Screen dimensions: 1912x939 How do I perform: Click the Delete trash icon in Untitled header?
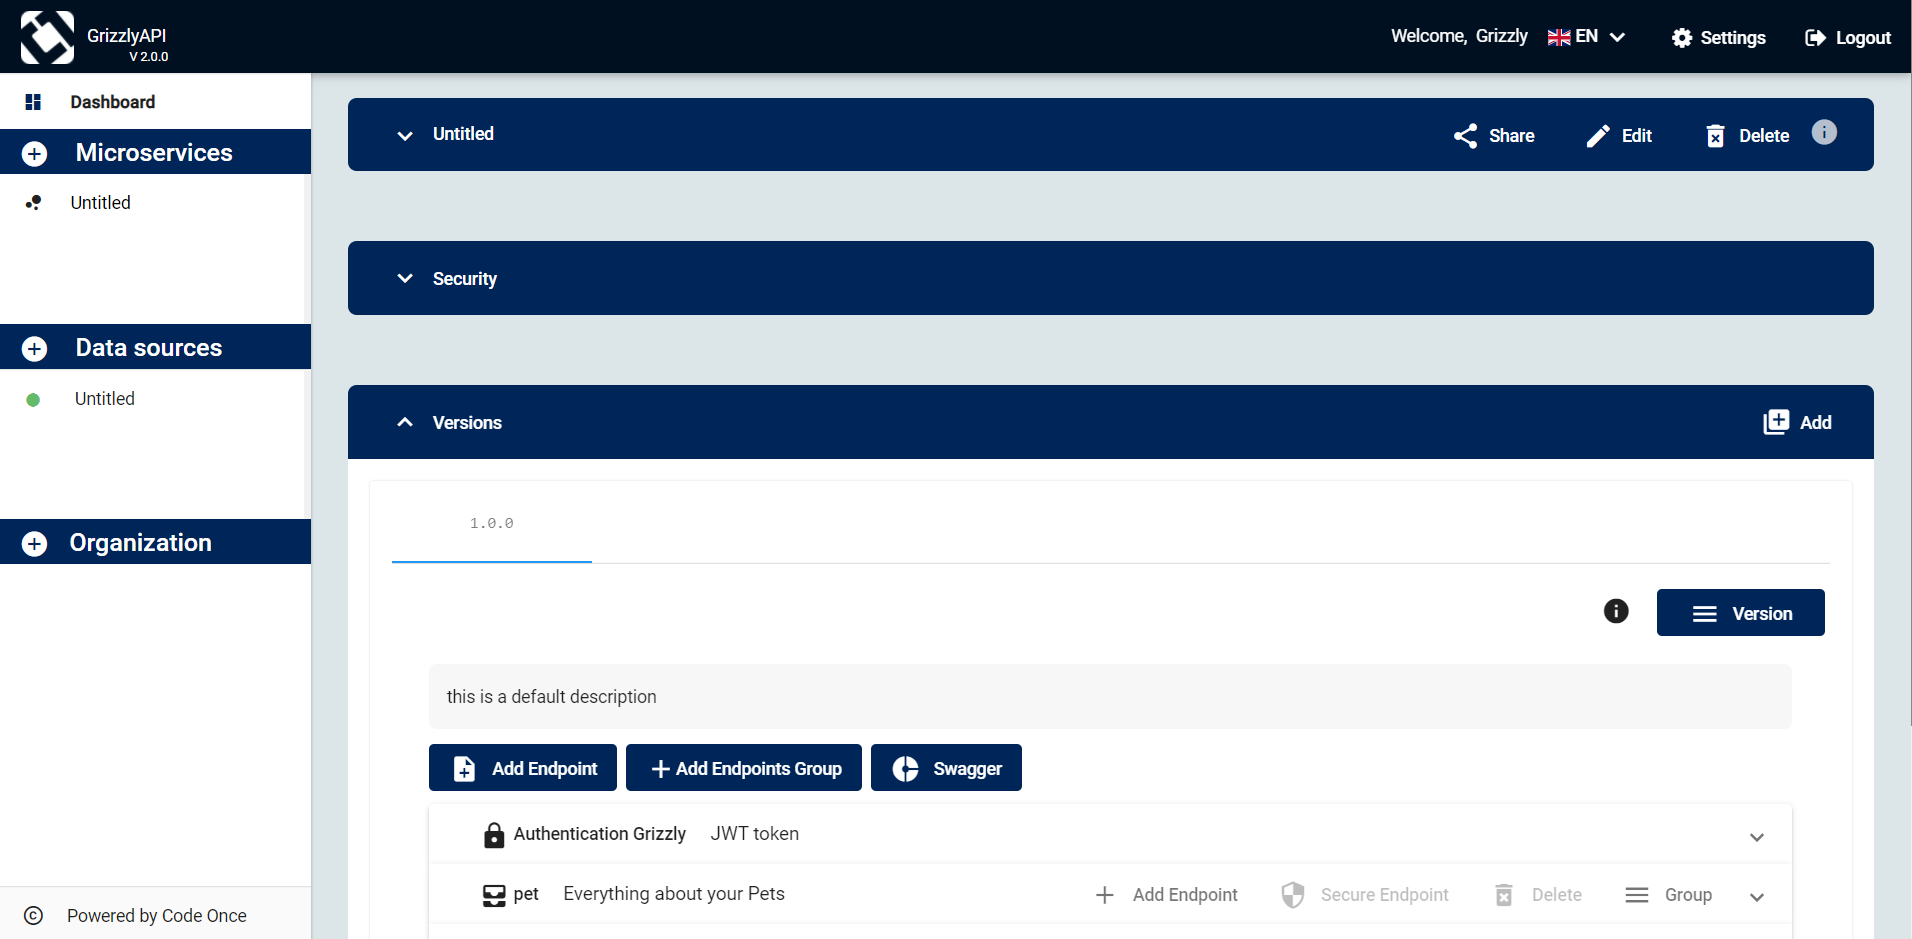tap(1715, 136)
